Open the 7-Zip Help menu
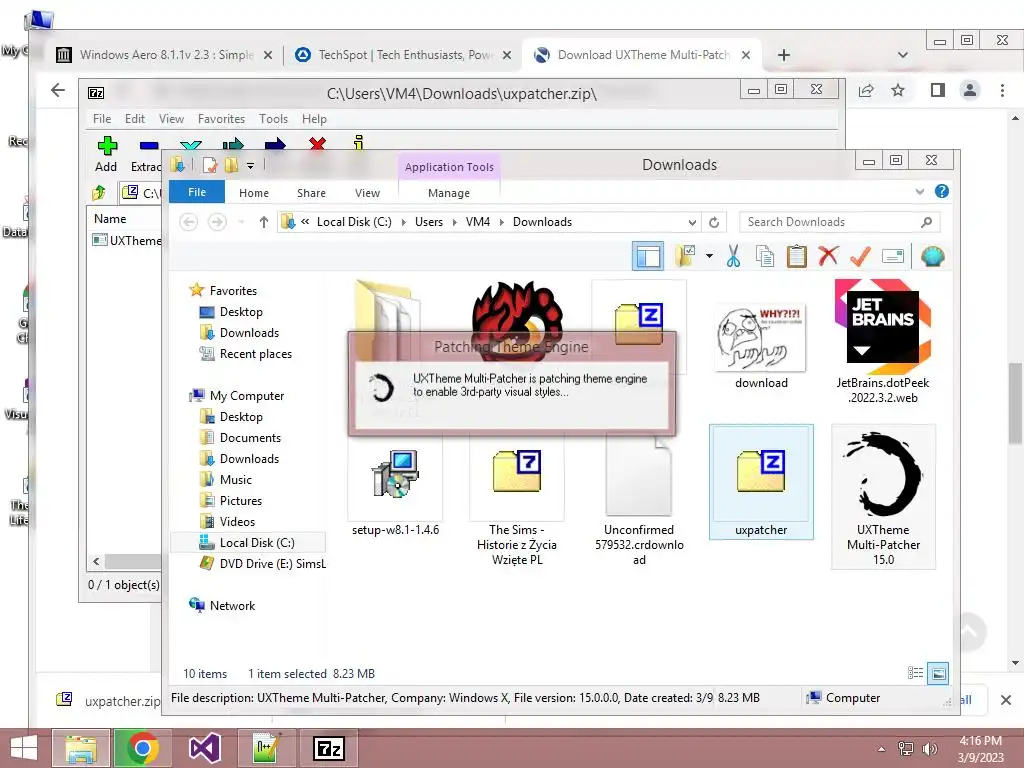This screenshot has width=1024, height=768. click(x=314, y=119)
